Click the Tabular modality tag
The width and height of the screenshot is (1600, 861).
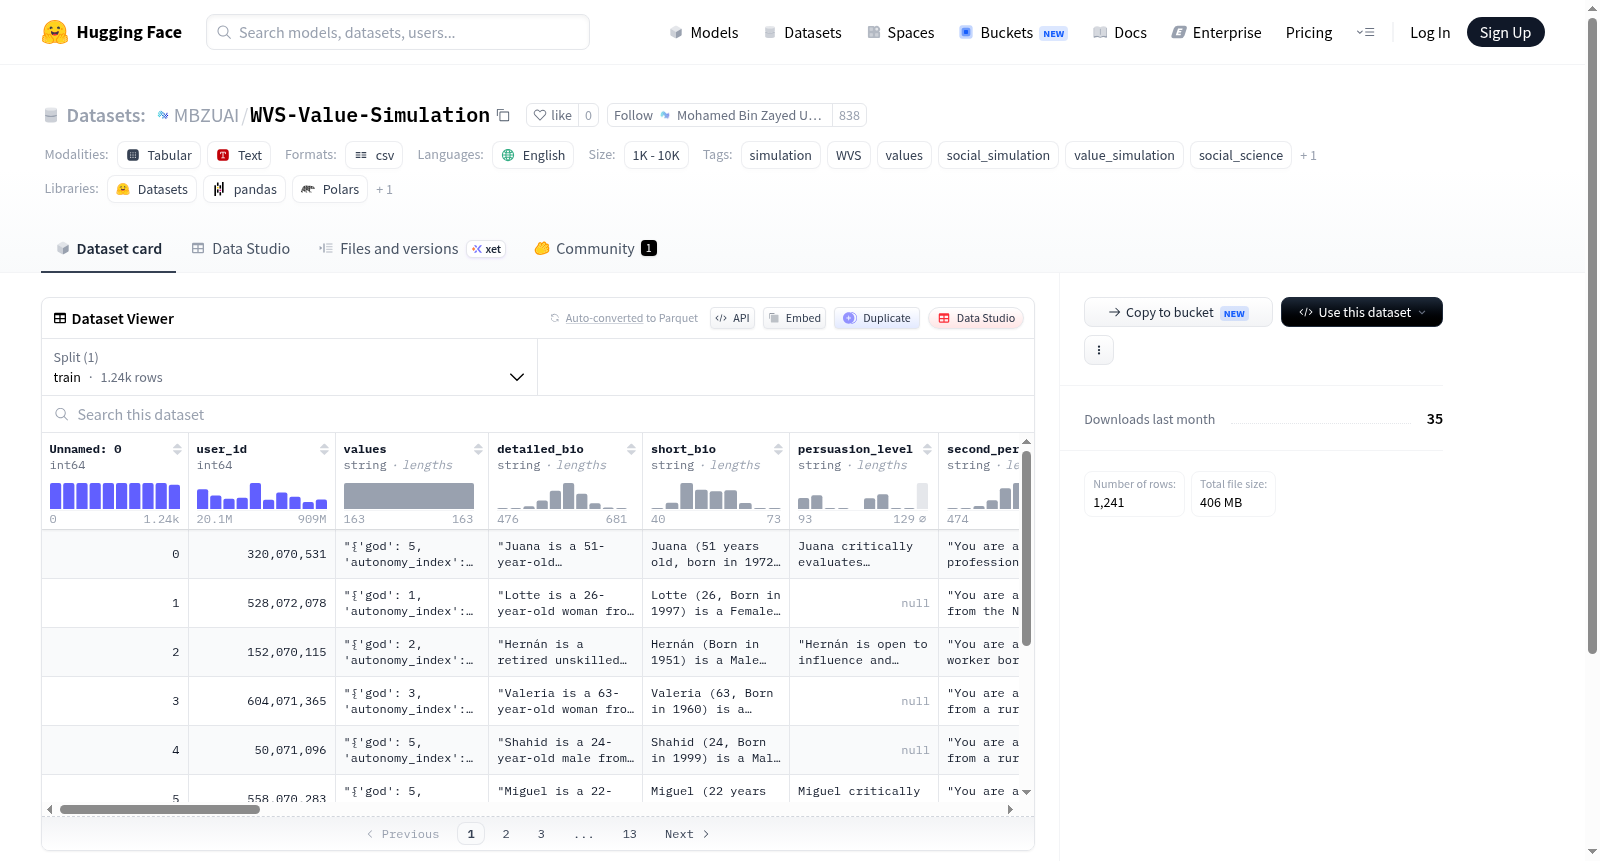(159, 155)
